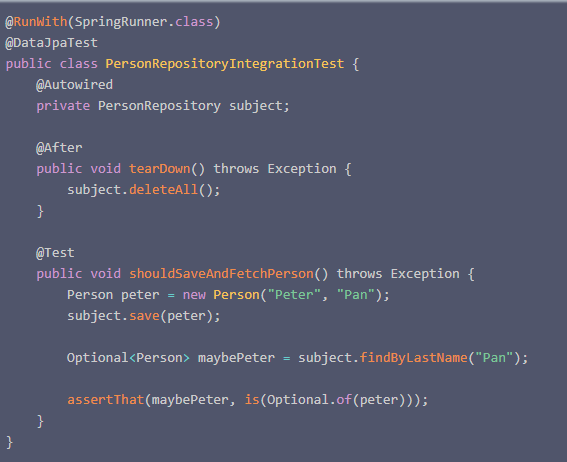The width and height of the screenshot is (567, 462).
Task: Click the PersonRepository field type
Action: click(159, 106)
